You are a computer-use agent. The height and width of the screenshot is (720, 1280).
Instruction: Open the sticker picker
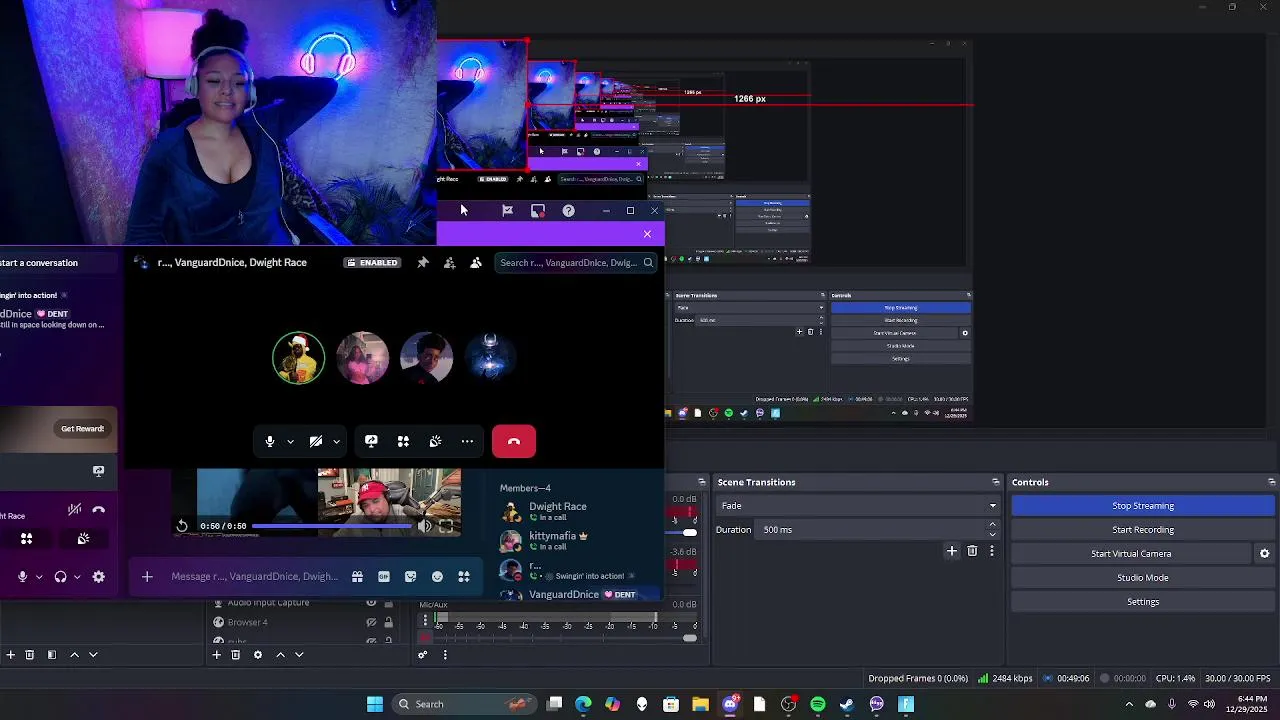point(410,576)
